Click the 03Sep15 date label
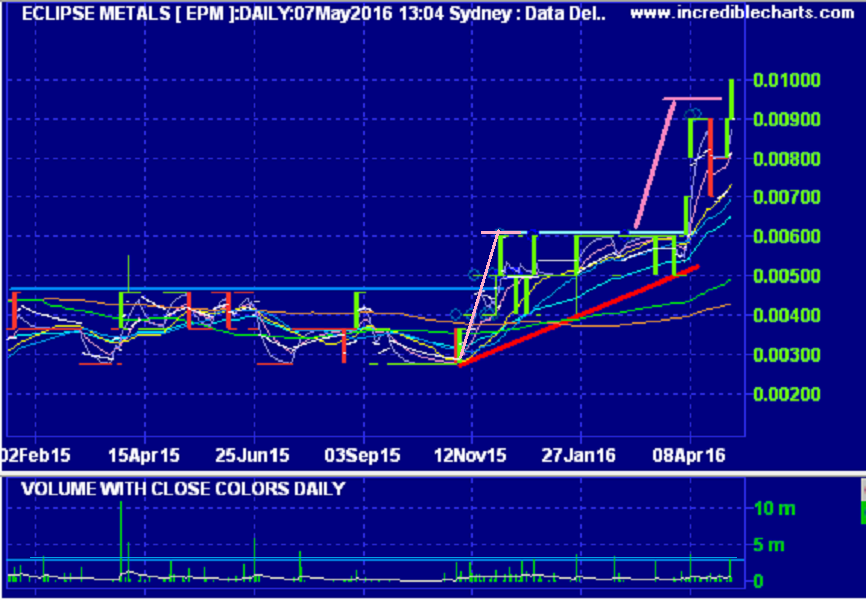This screenshot has height=600, width=866. click(x=363, y=456)
